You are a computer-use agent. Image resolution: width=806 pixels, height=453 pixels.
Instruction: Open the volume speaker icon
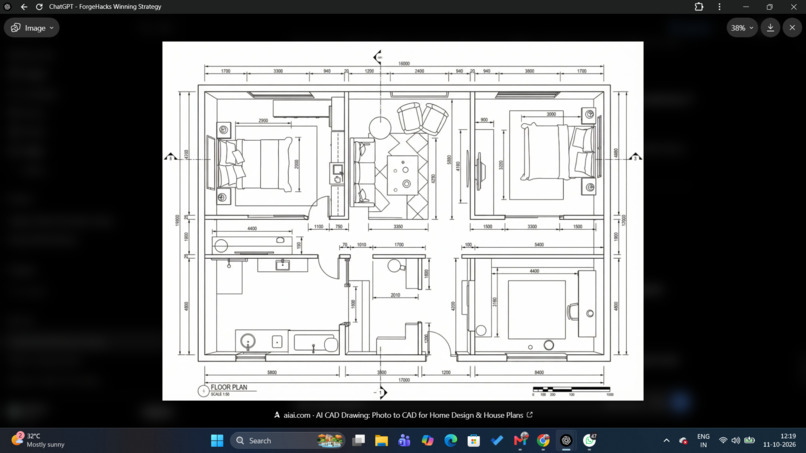(736, 441)
